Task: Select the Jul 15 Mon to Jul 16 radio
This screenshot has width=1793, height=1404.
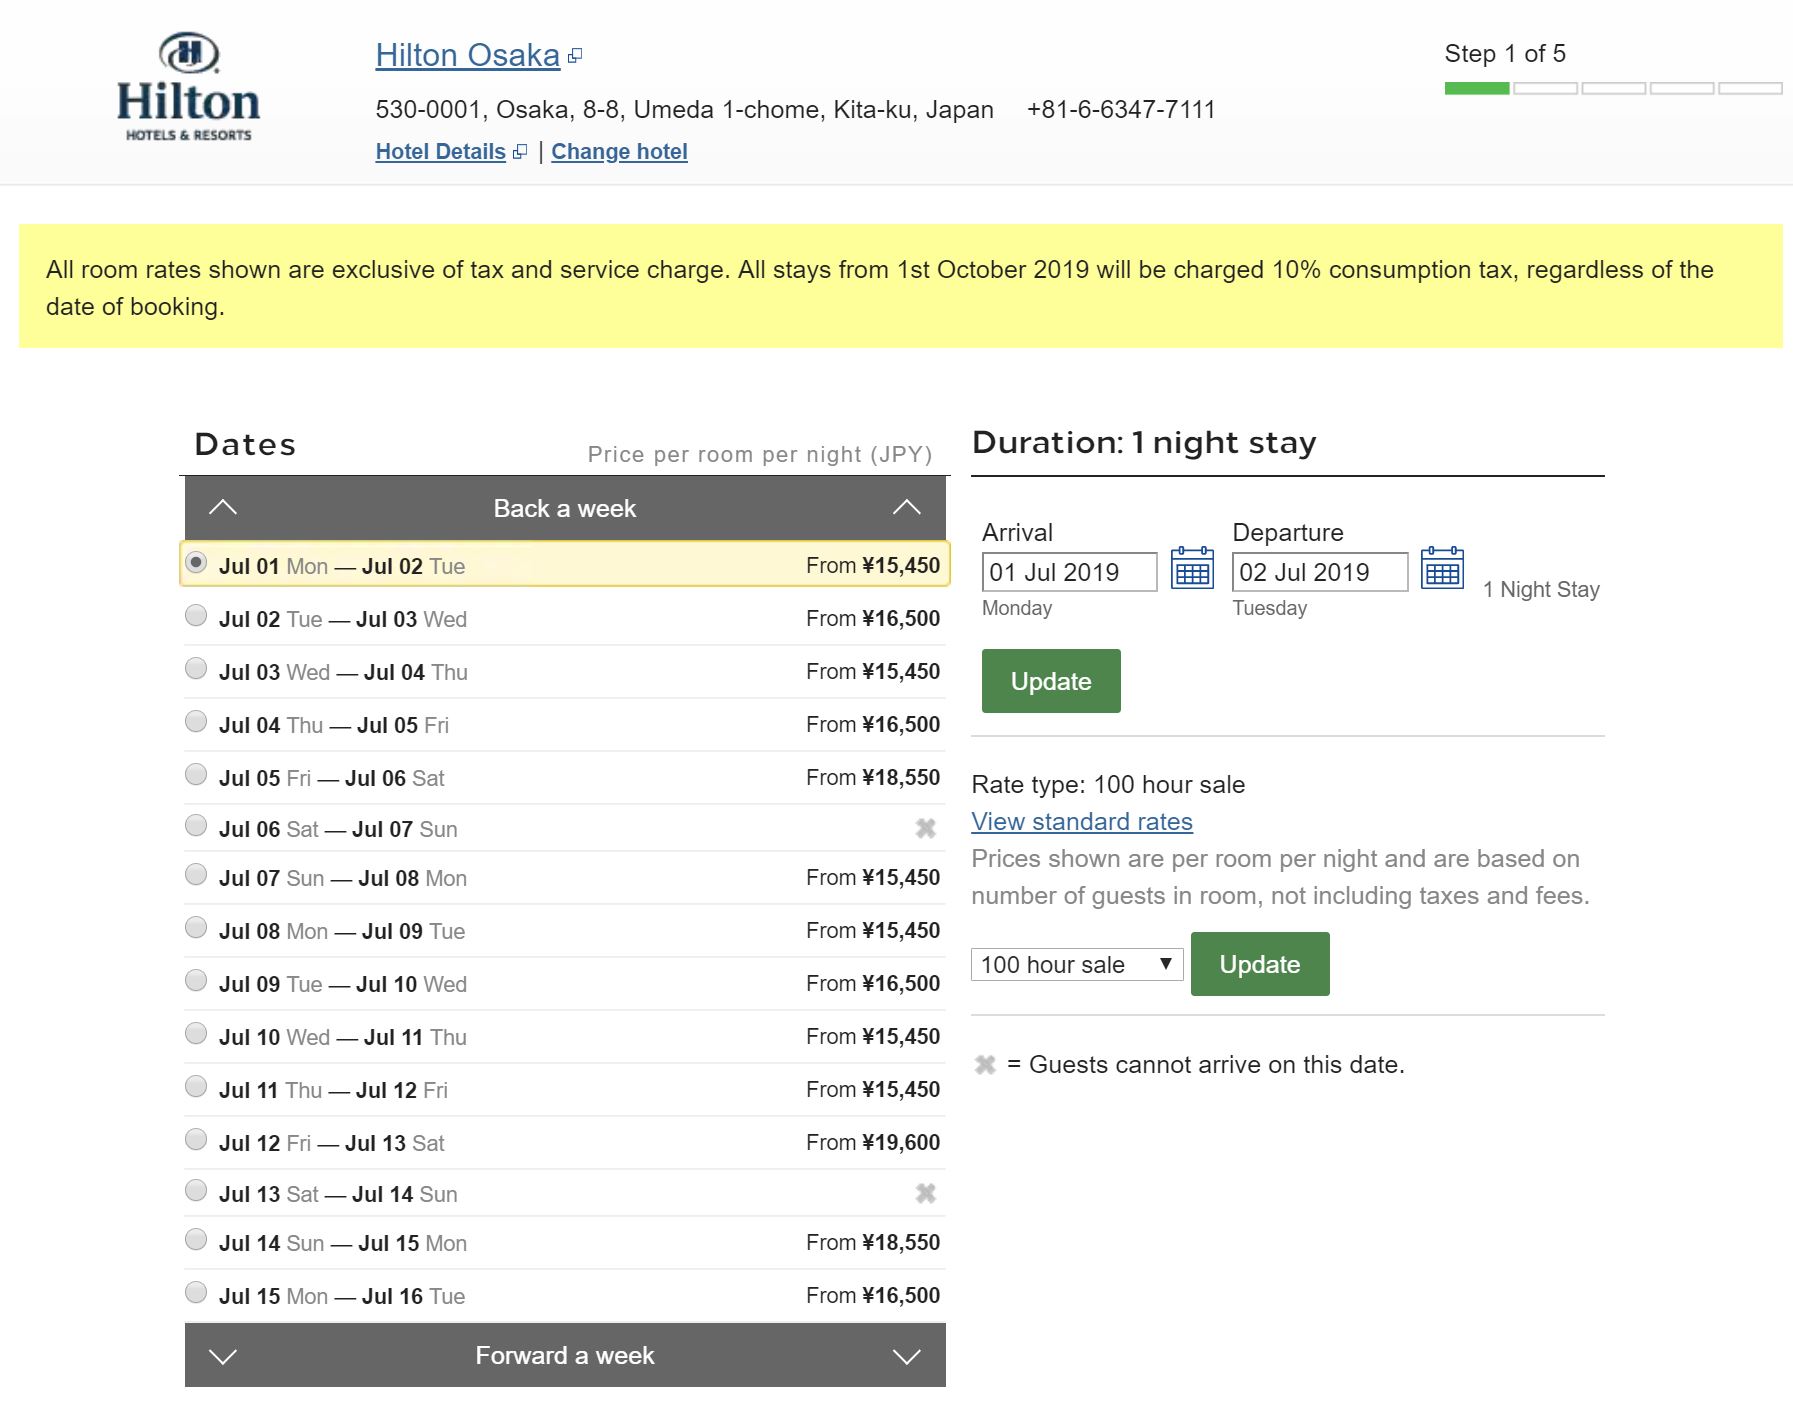Action: [196, 1292]
